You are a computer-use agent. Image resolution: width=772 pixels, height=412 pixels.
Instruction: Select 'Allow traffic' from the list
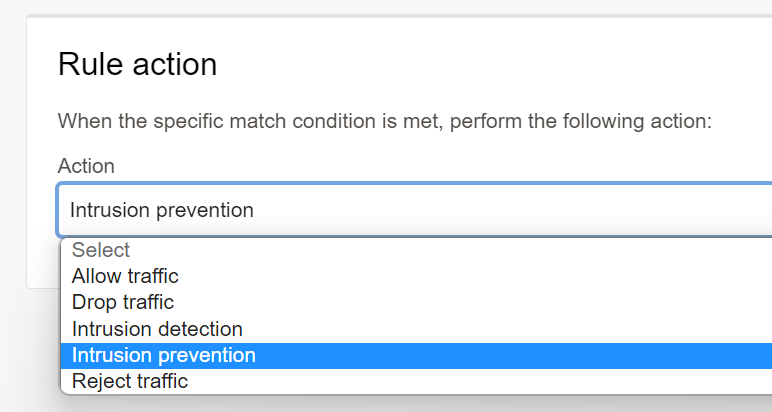click(125, 276)
